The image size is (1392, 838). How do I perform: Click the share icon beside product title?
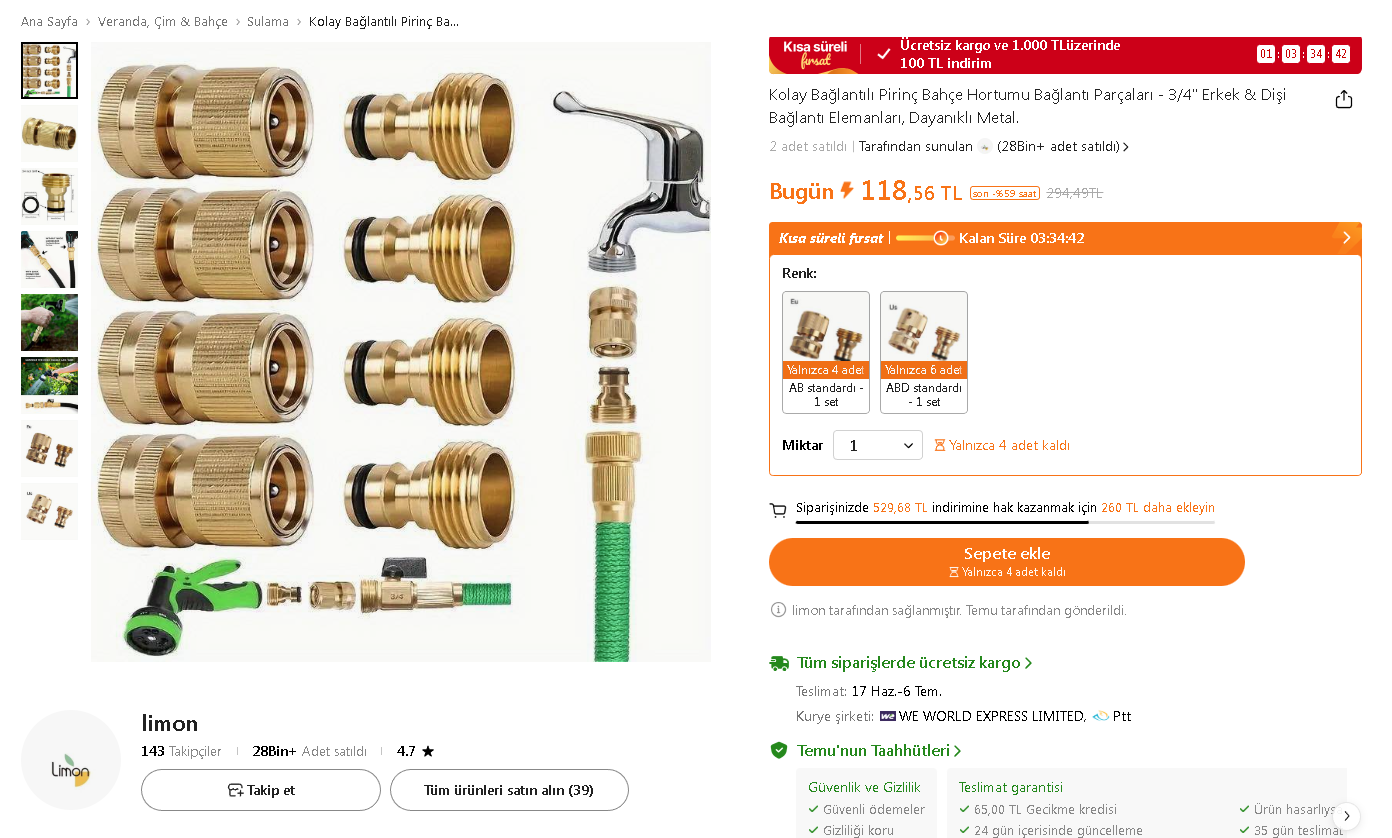tap(1344, 99)
